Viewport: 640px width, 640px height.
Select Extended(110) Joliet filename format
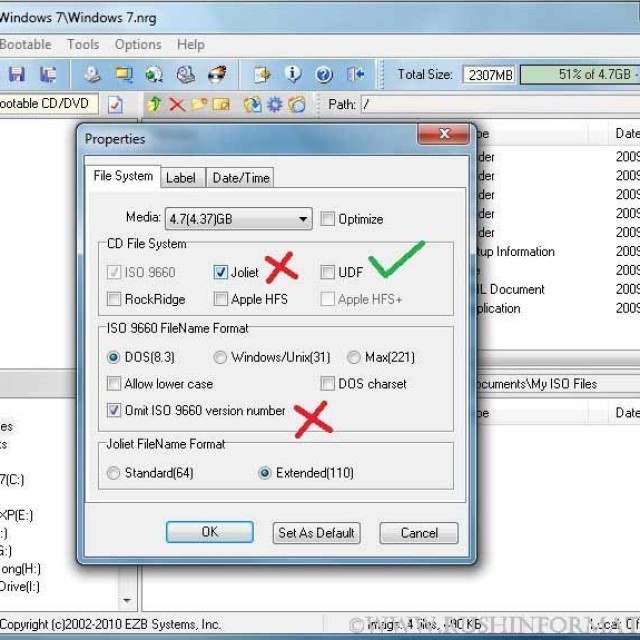[x=264, y=473]
